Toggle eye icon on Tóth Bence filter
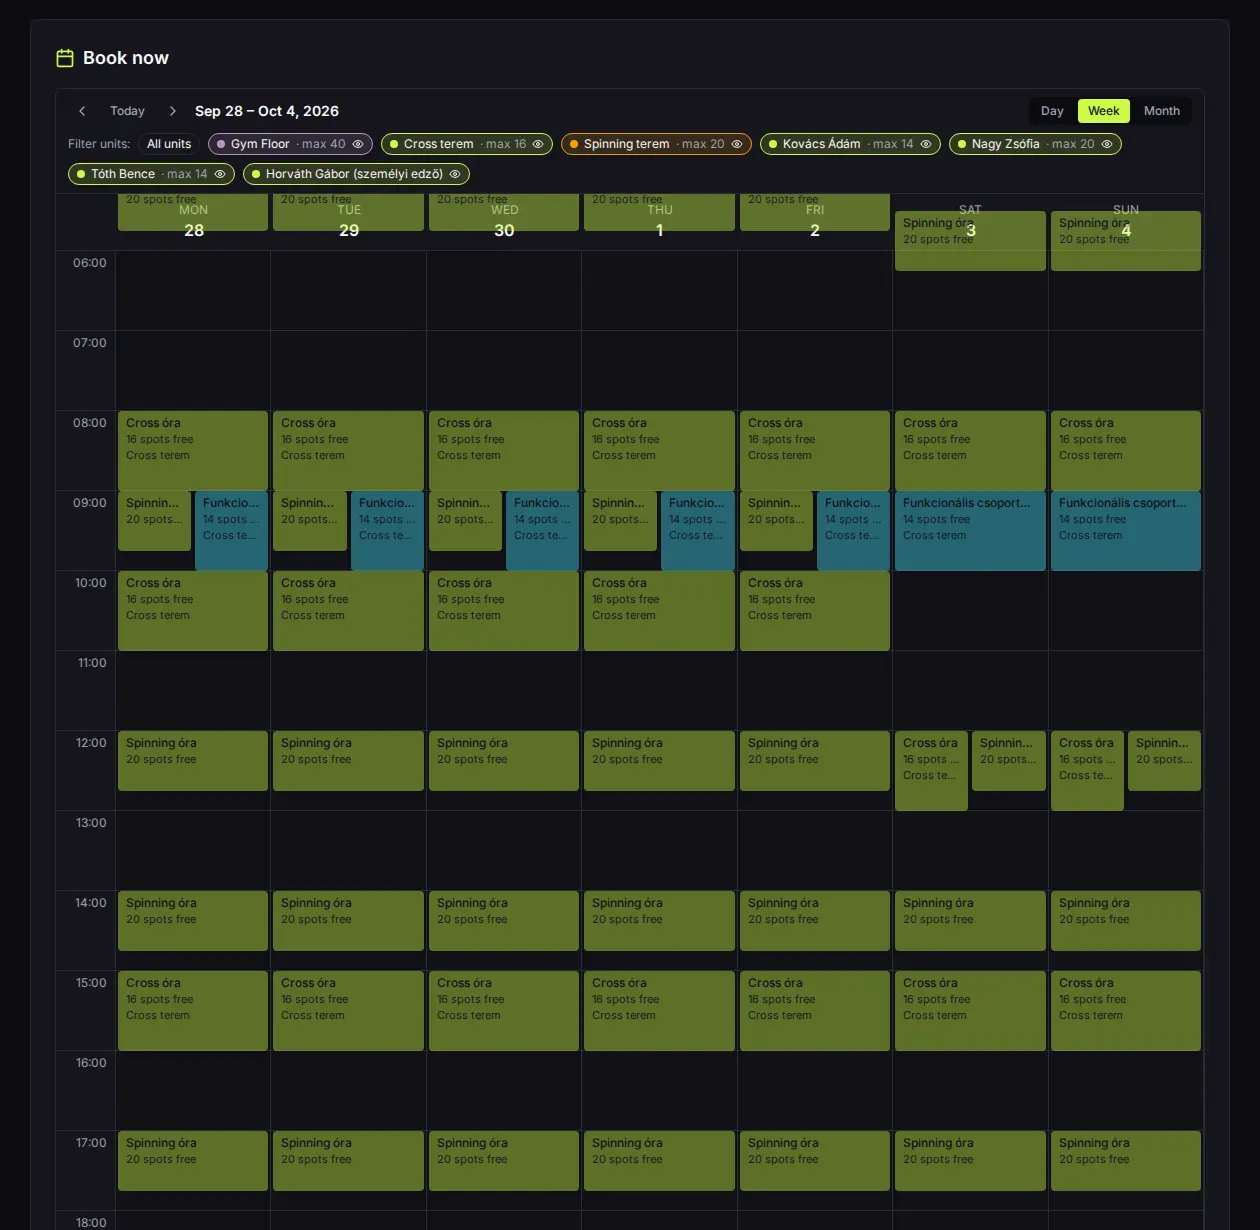Image resolution: width=1260 pixels, height=1230 pixels. point(220,174)
